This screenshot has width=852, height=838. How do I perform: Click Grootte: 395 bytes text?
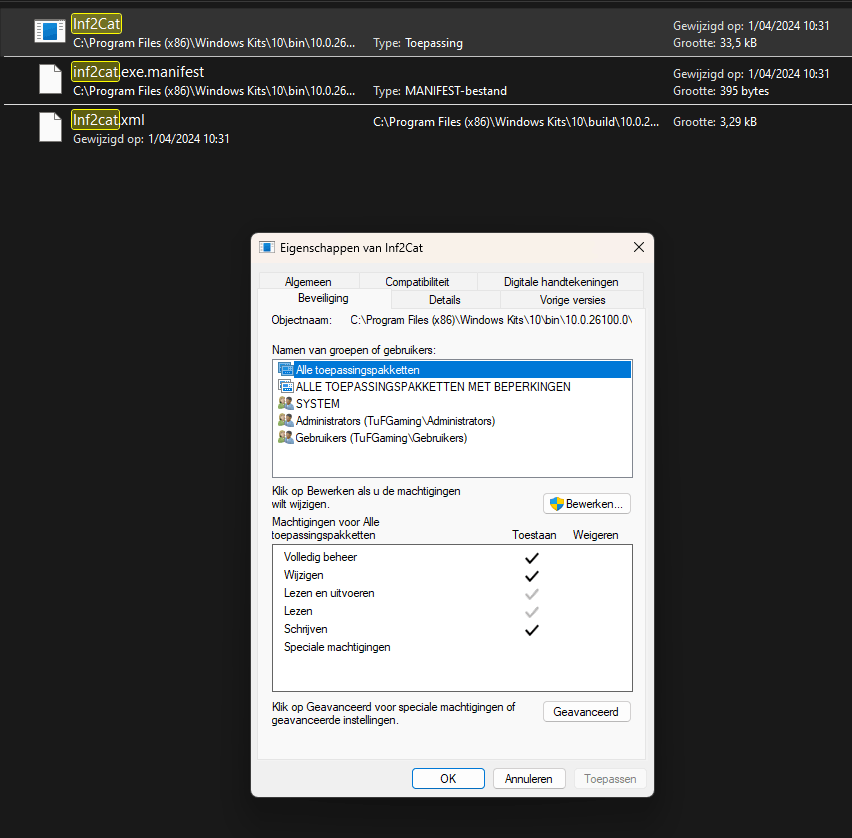(721, 91)
